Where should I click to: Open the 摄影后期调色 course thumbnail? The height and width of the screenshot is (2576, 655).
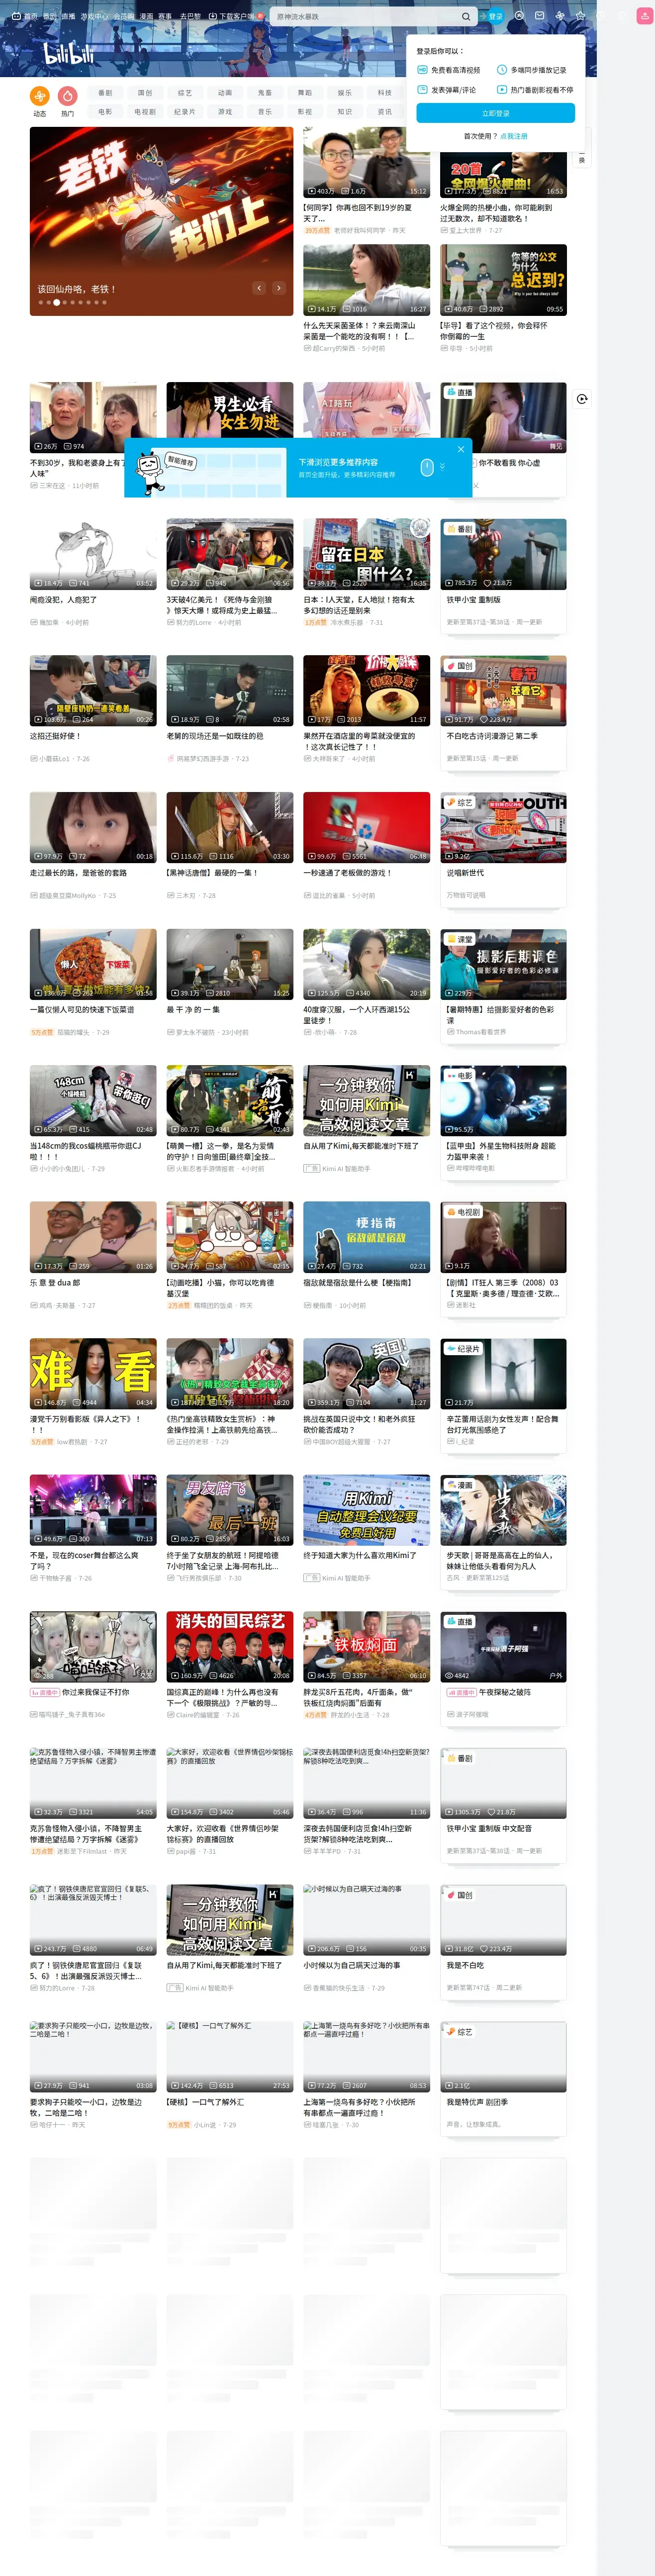pyautogui.click(x=504, y=964)
